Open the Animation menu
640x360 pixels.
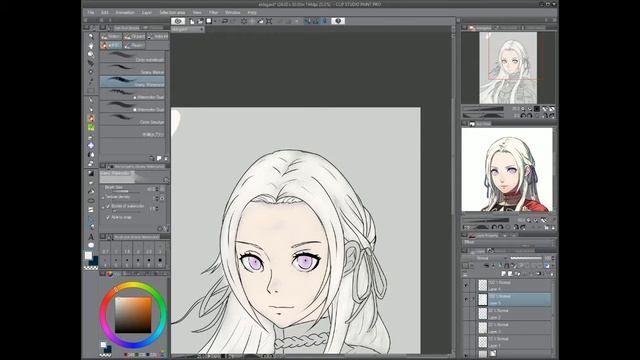click(125, 13)
